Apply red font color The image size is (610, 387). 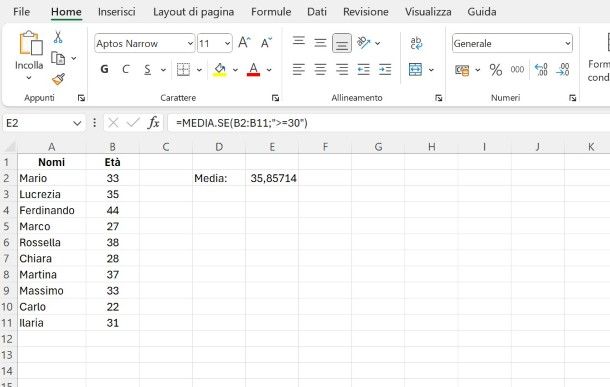[253, 70]
